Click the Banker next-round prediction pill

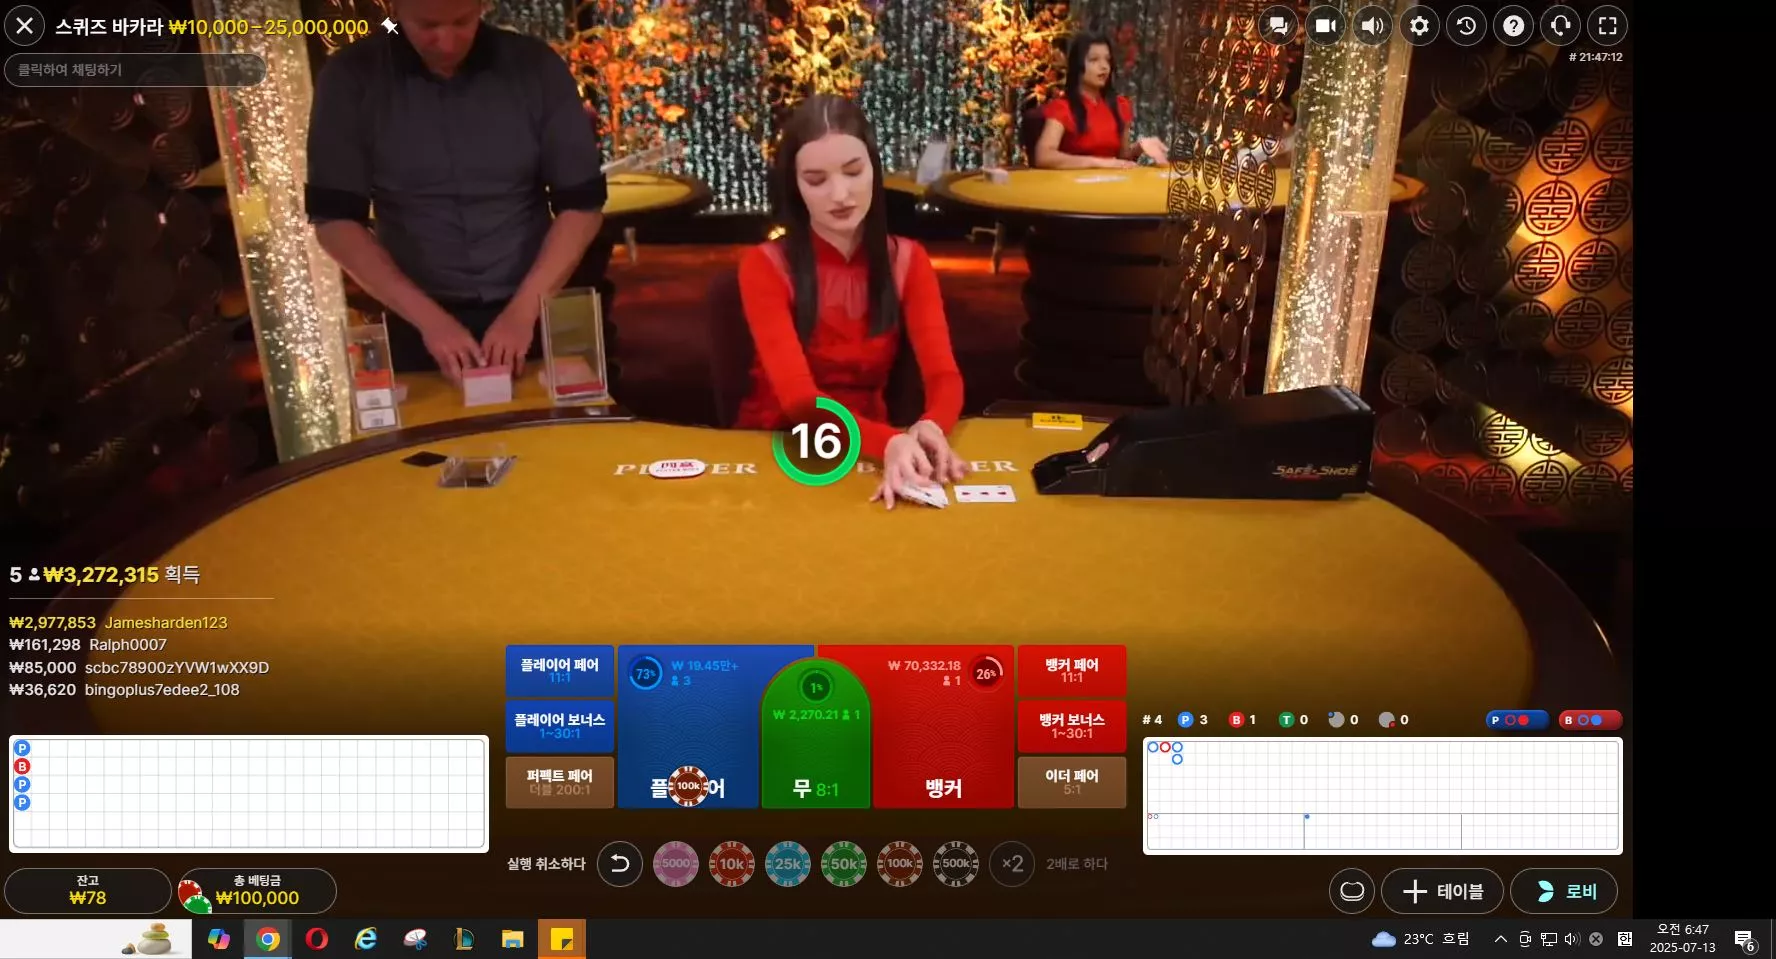click(1590, 720)
